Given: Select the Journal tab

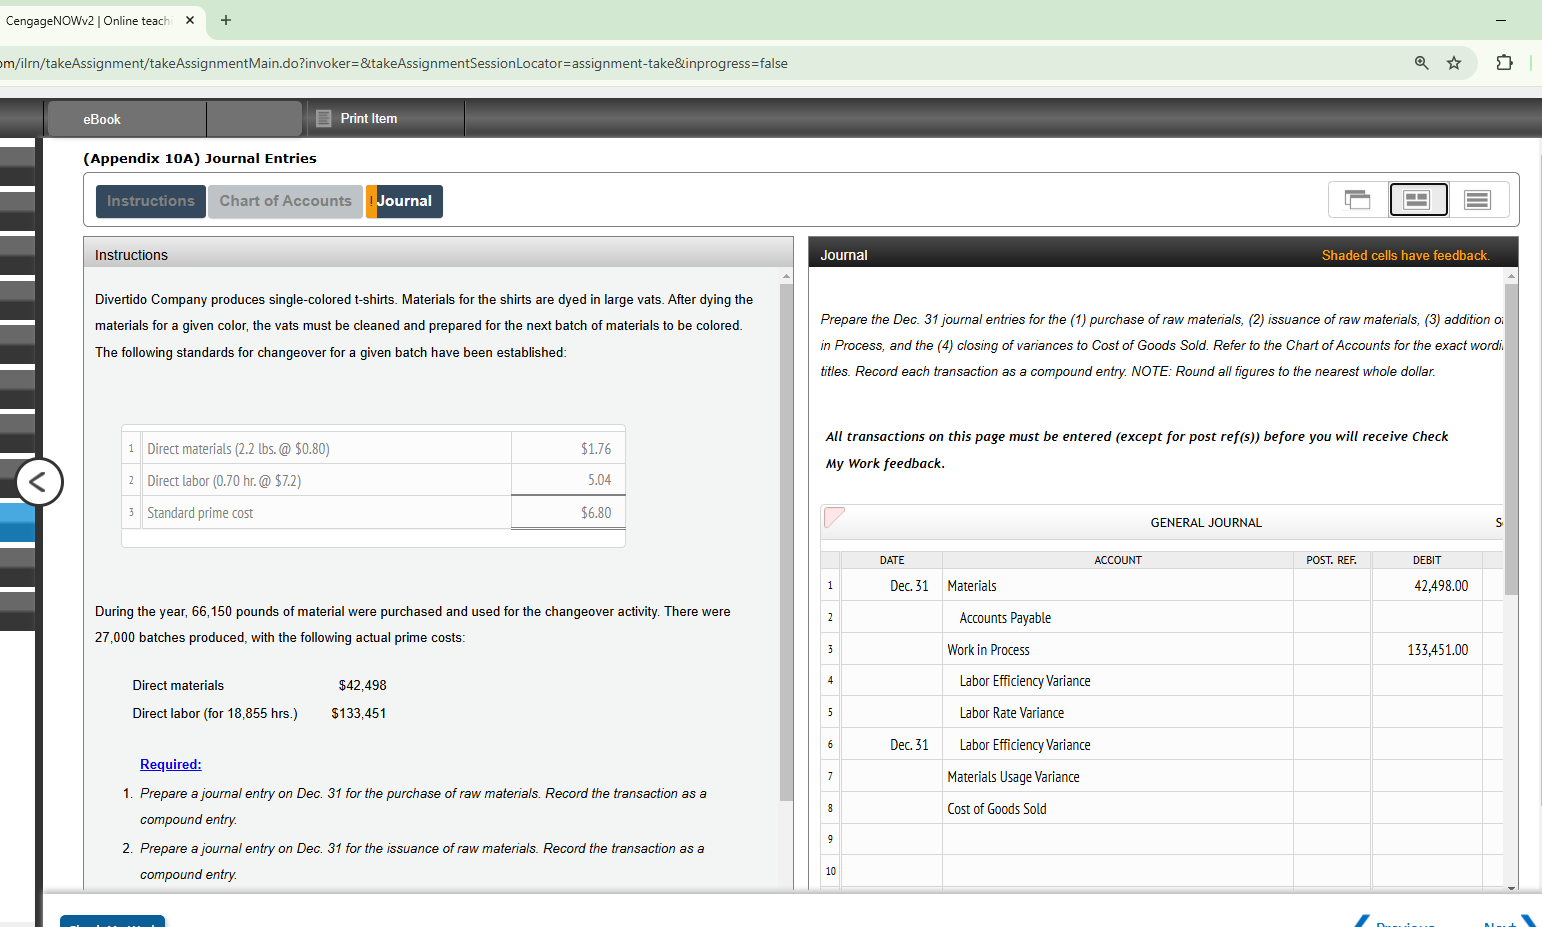Looking at the screenshot, I should click(x=404, y=201).
